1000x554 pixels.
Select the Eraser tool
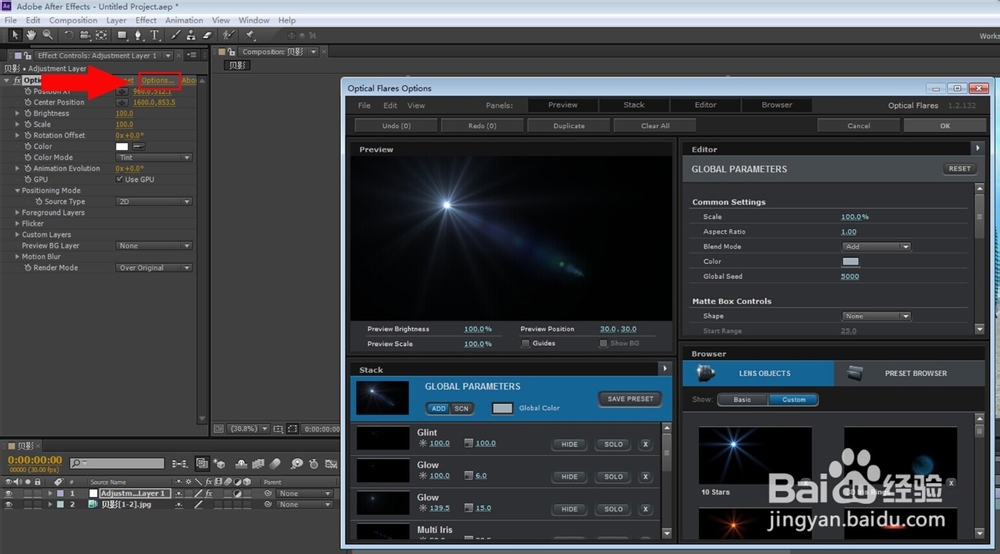point(207,35)
